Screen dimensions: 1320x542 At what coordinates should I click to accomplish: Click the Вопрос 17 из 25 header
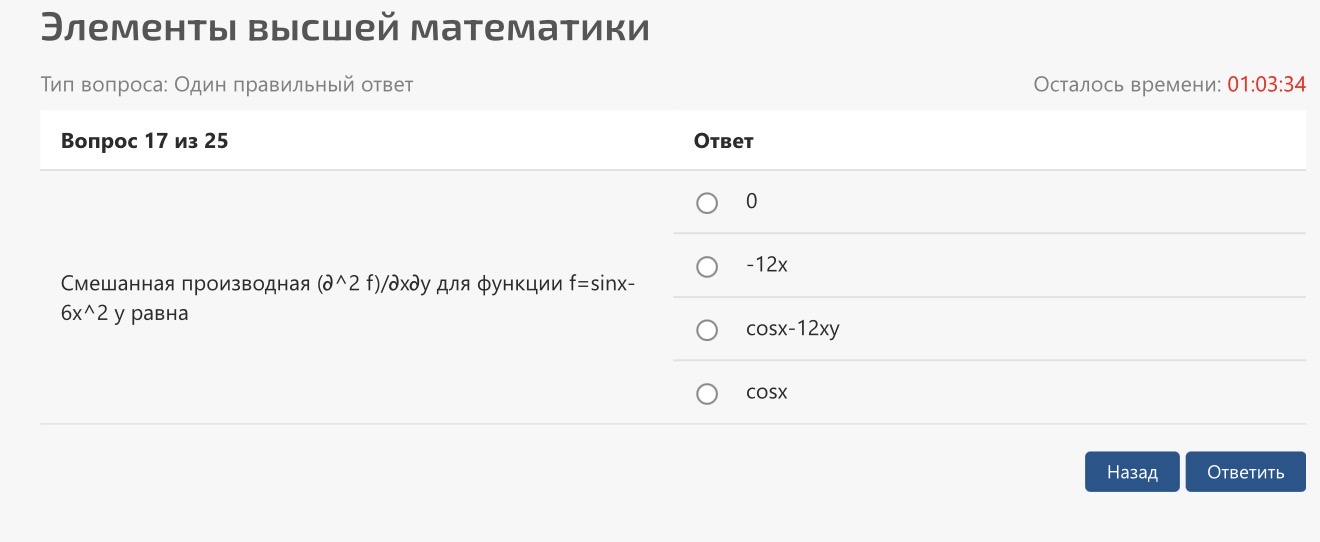pos(145,141)
